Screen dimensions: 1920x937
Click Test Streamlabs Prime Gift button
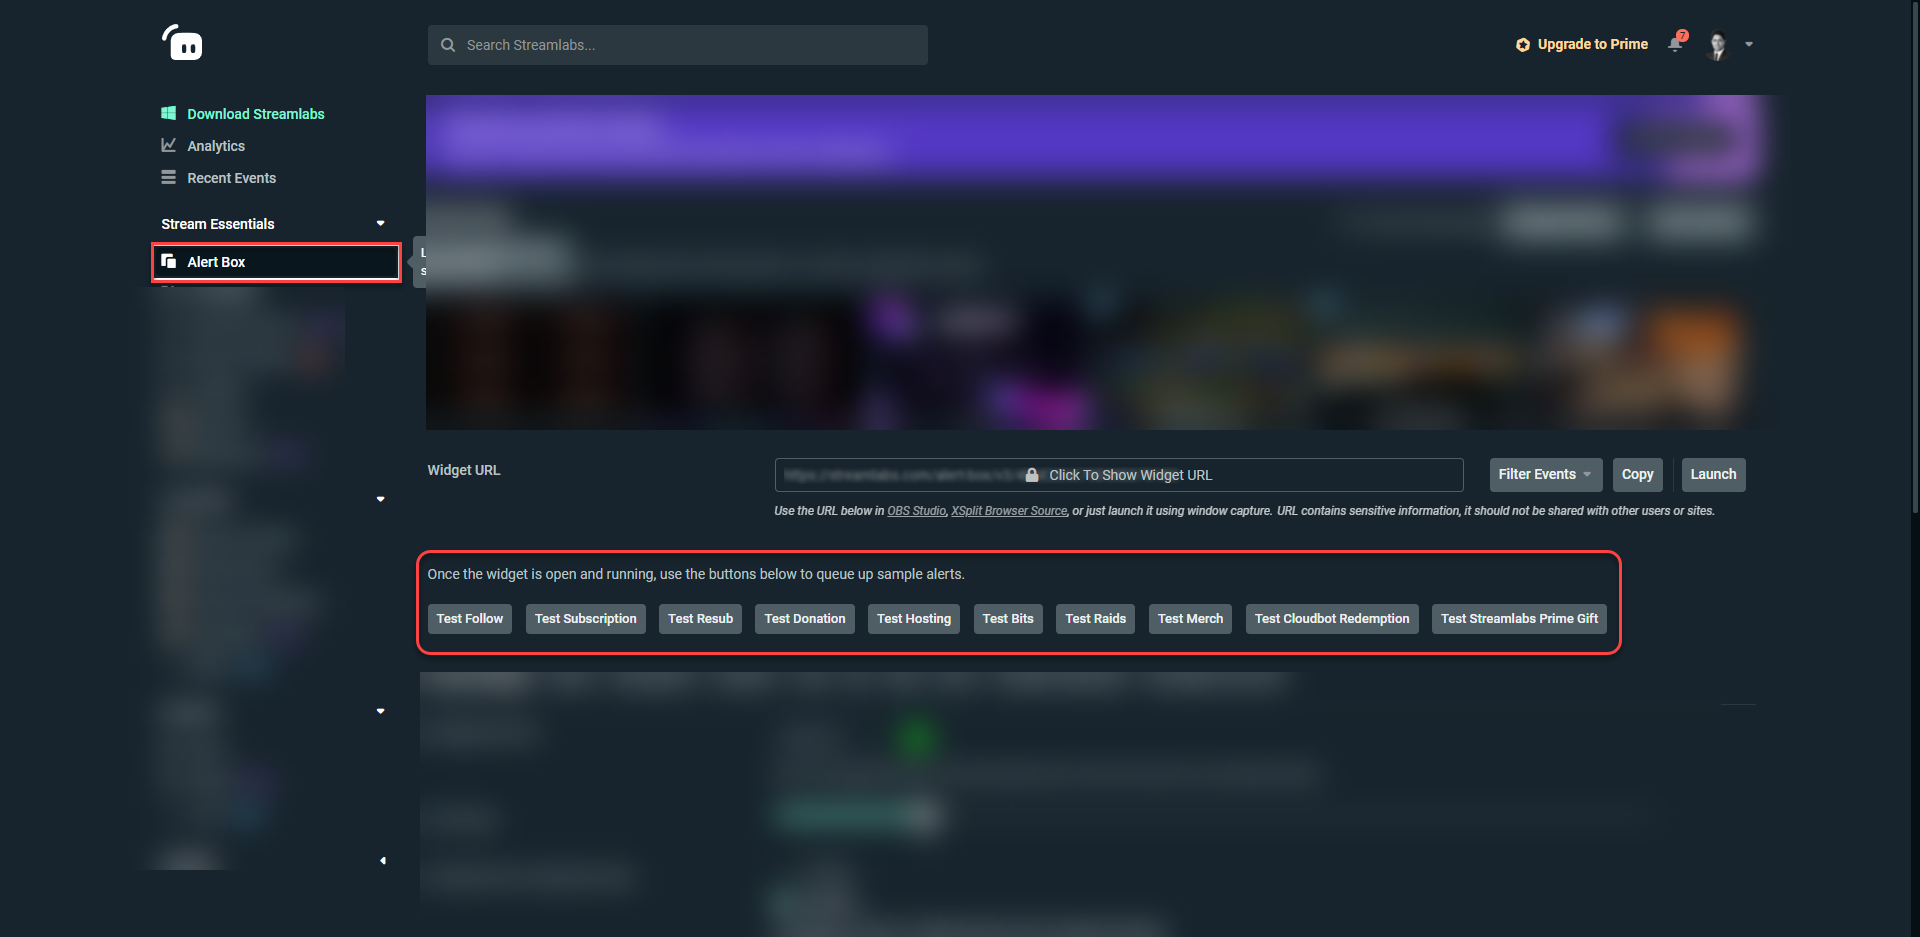tap(1519, 619)
